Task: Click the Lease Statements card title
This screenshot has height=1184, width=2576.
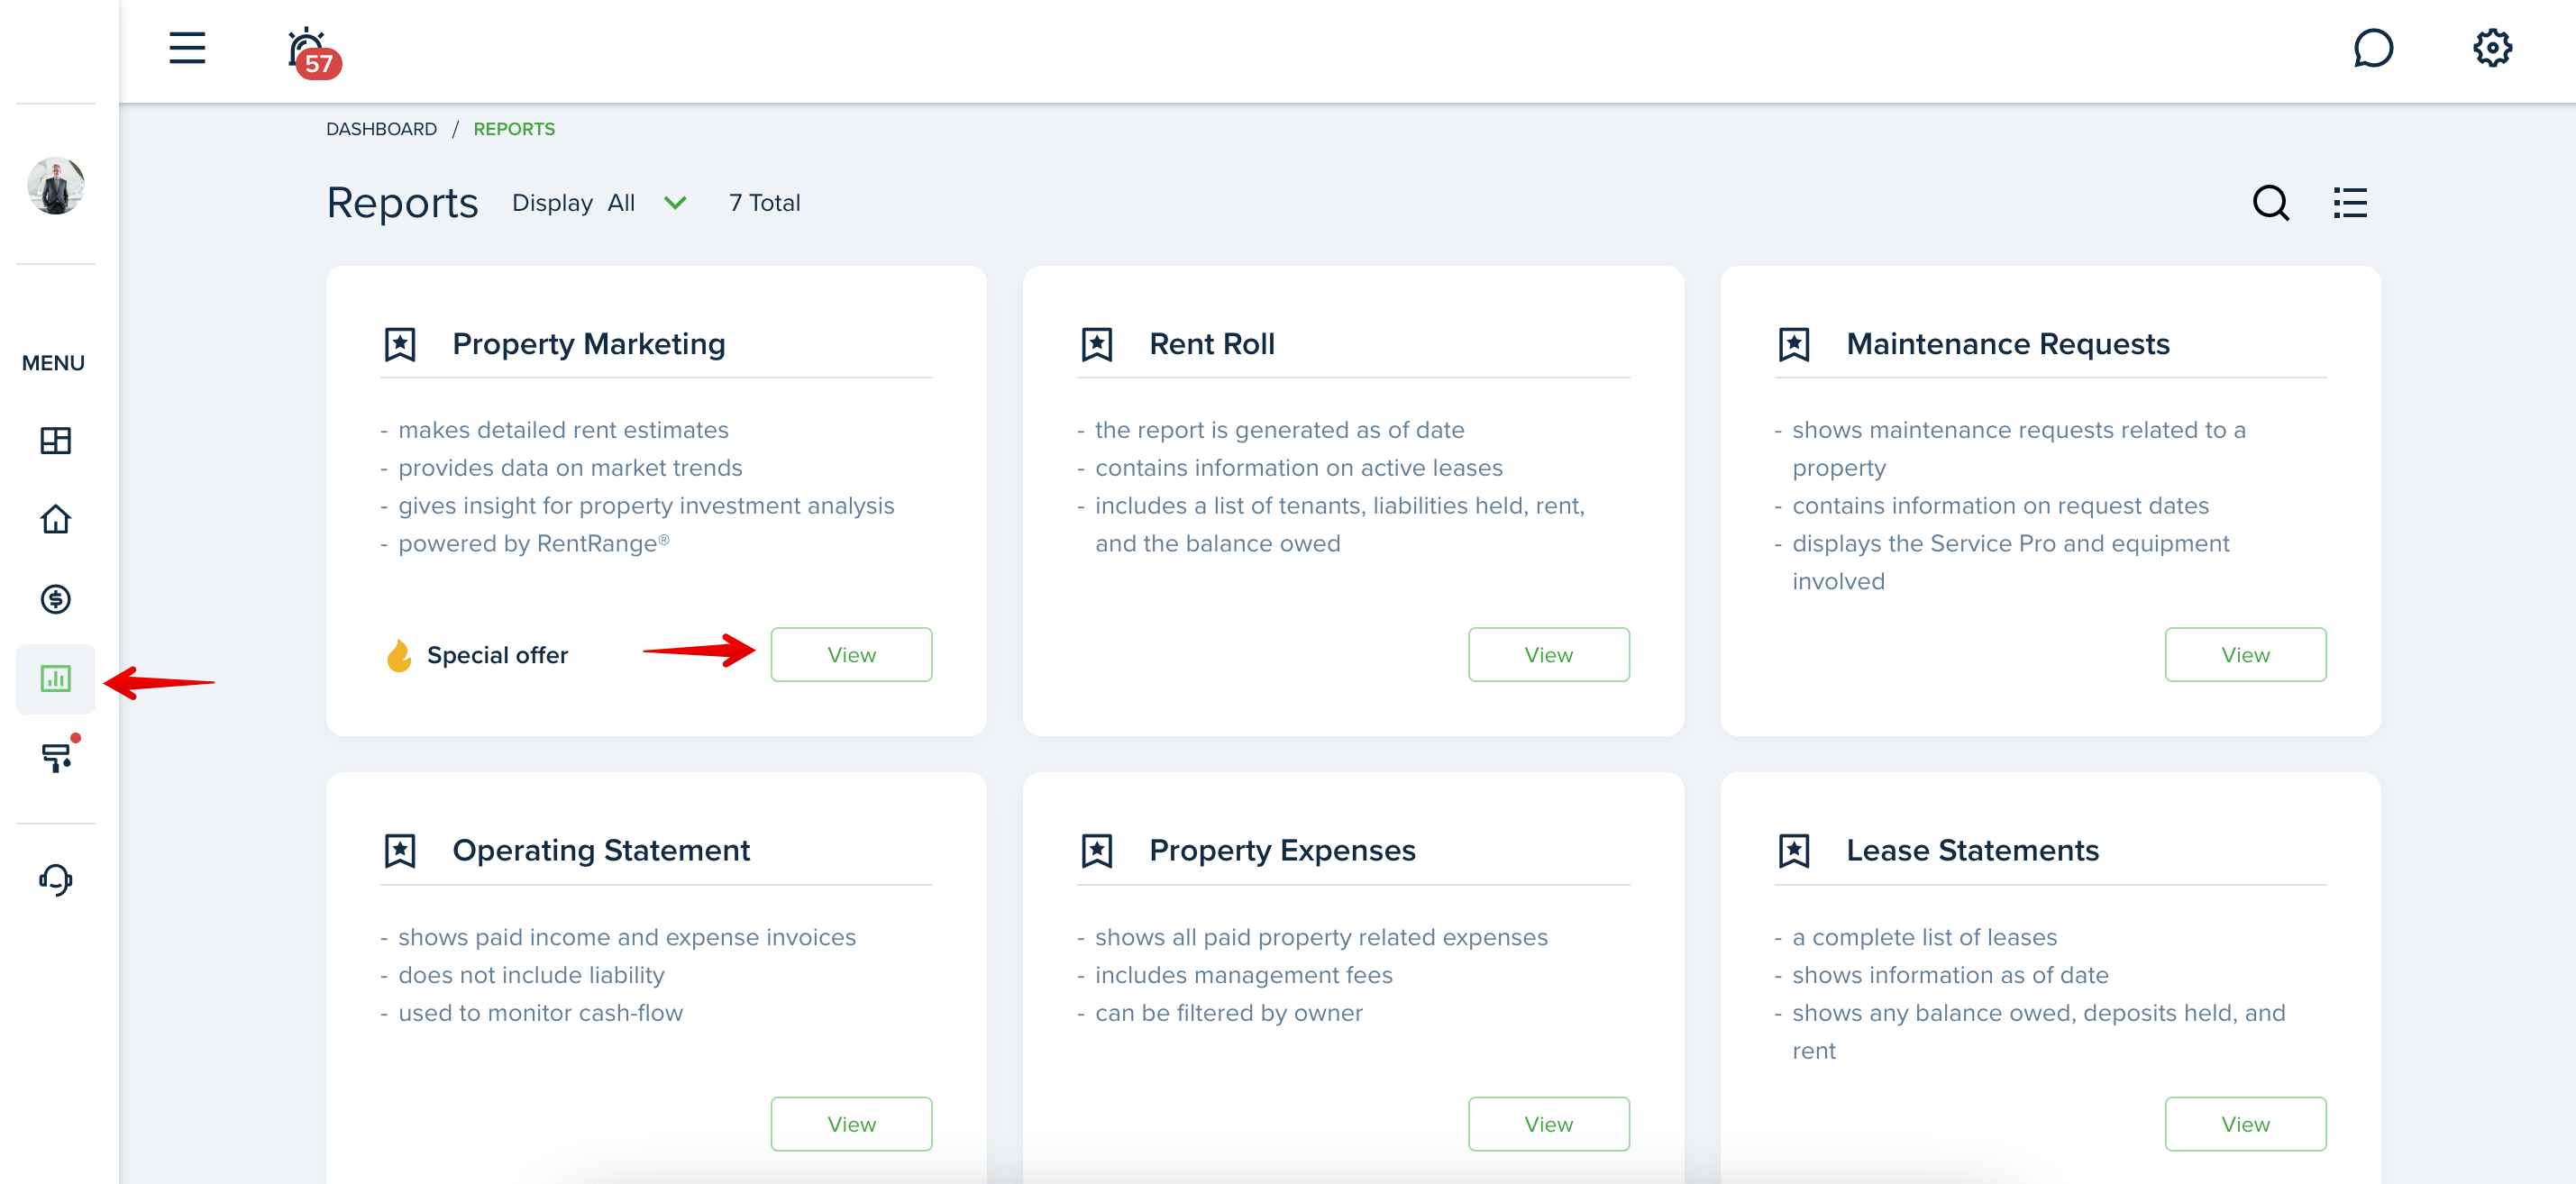Action: pos(1972,851)
